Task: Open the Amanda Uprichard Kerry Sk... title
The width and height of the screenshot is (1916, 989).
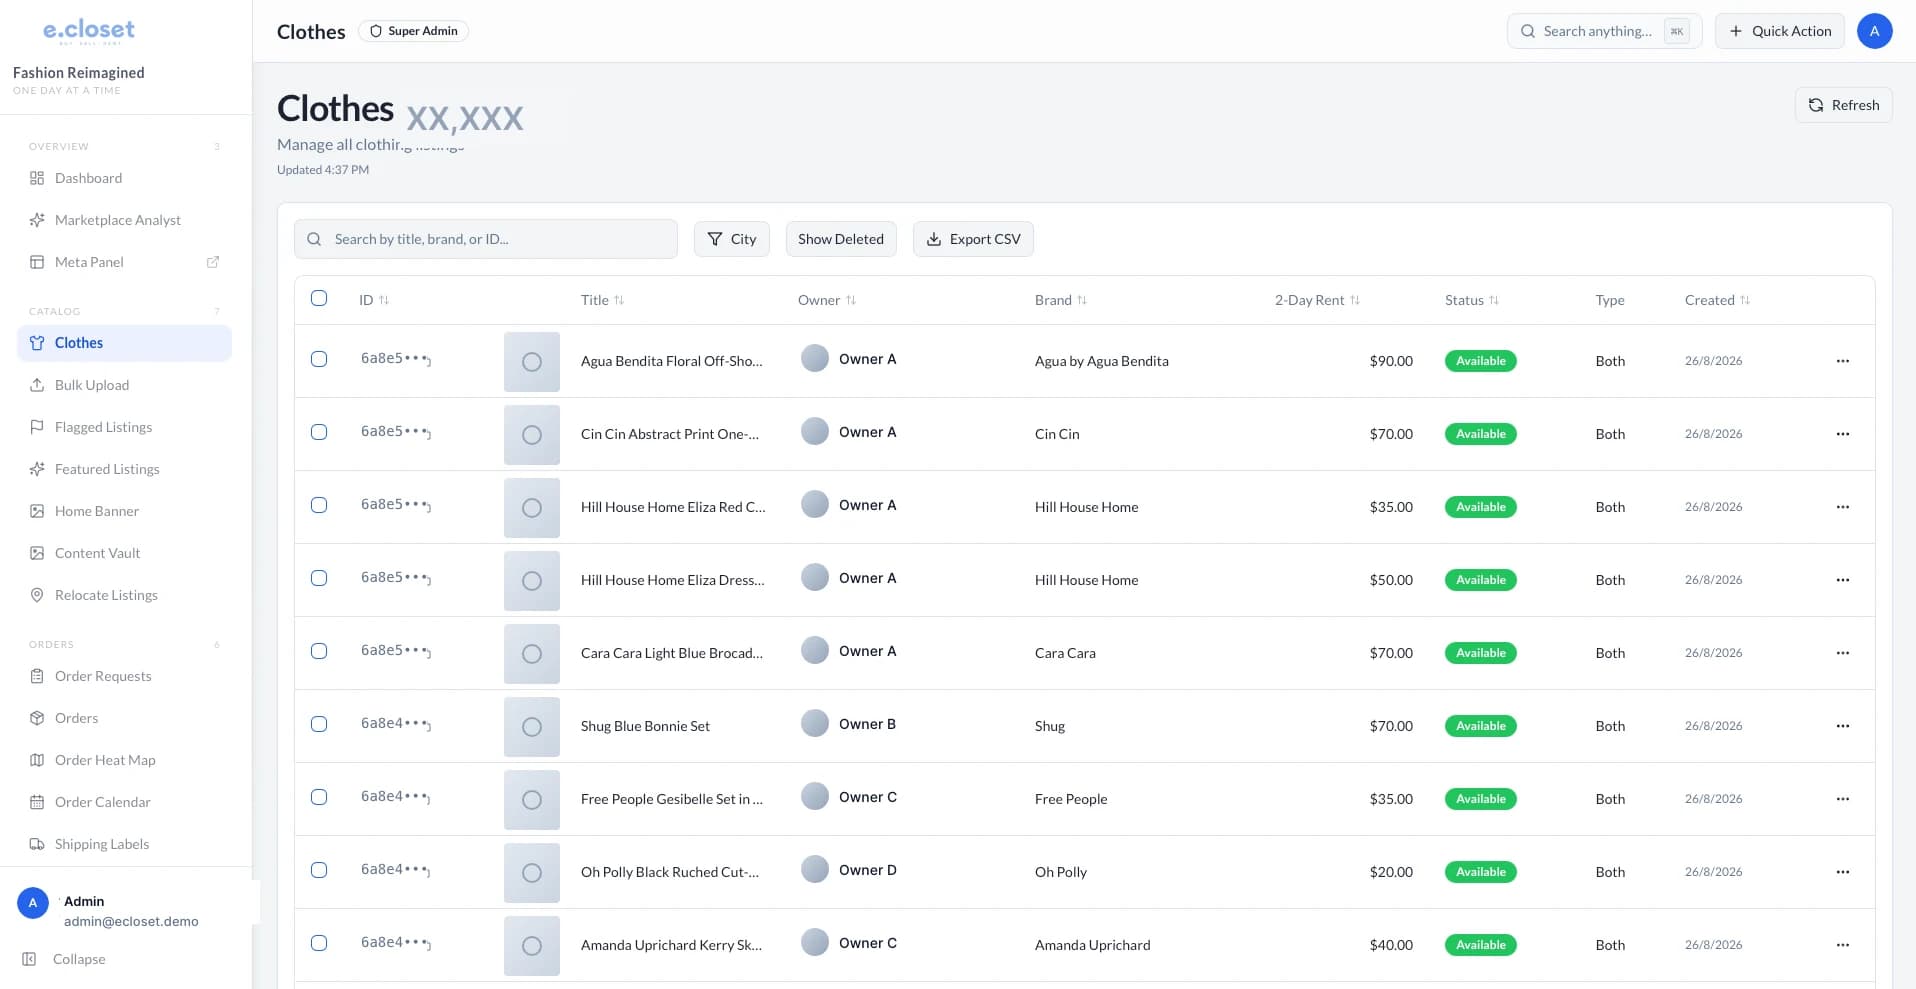Action: (671, 945)
